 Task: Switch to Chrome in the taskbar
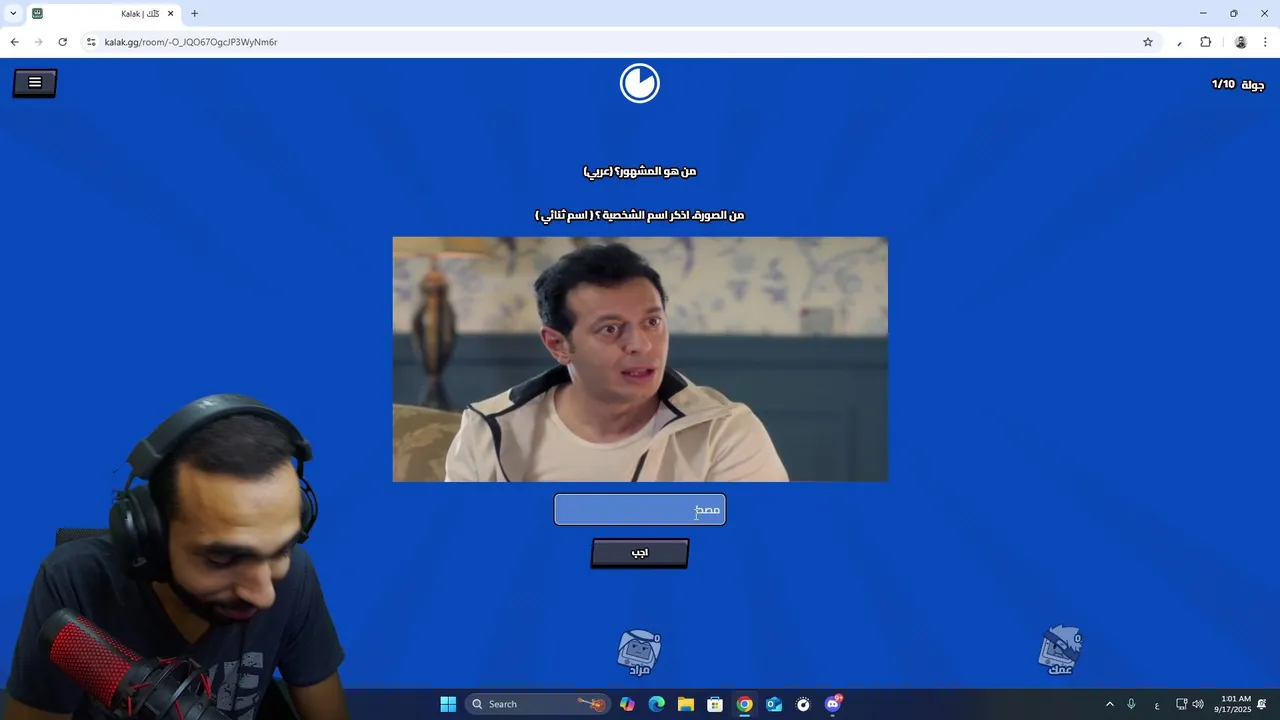tap(745, 704)
